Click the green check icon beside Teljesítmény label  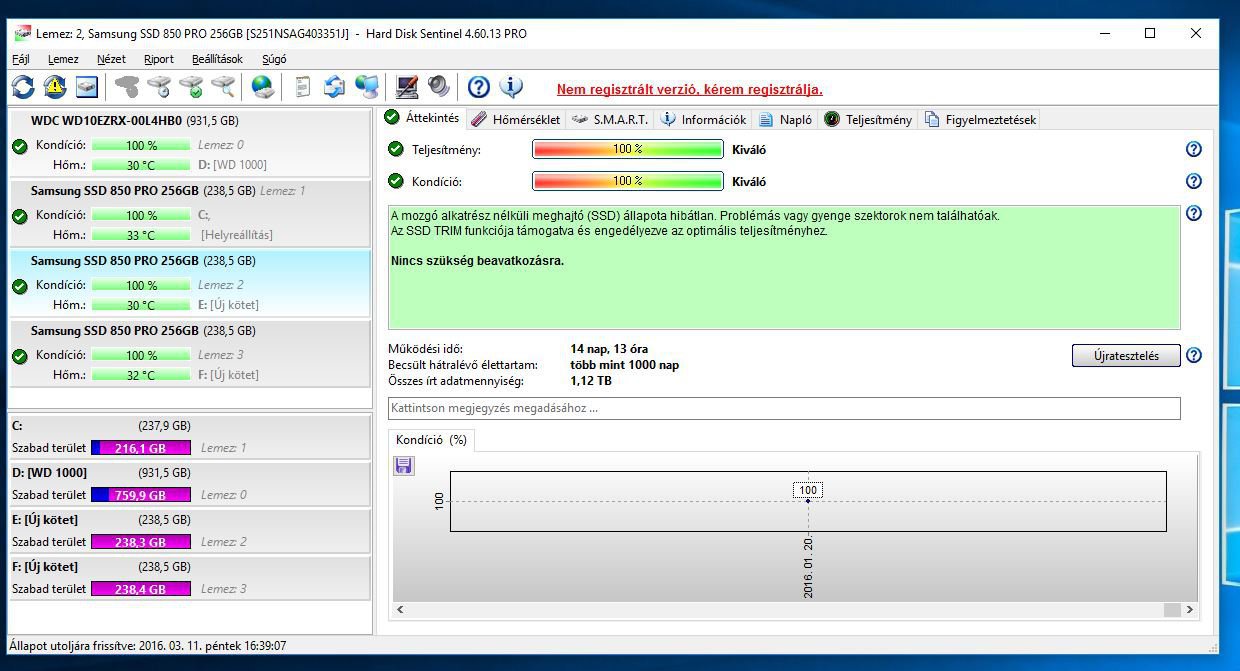pos(395,149)
